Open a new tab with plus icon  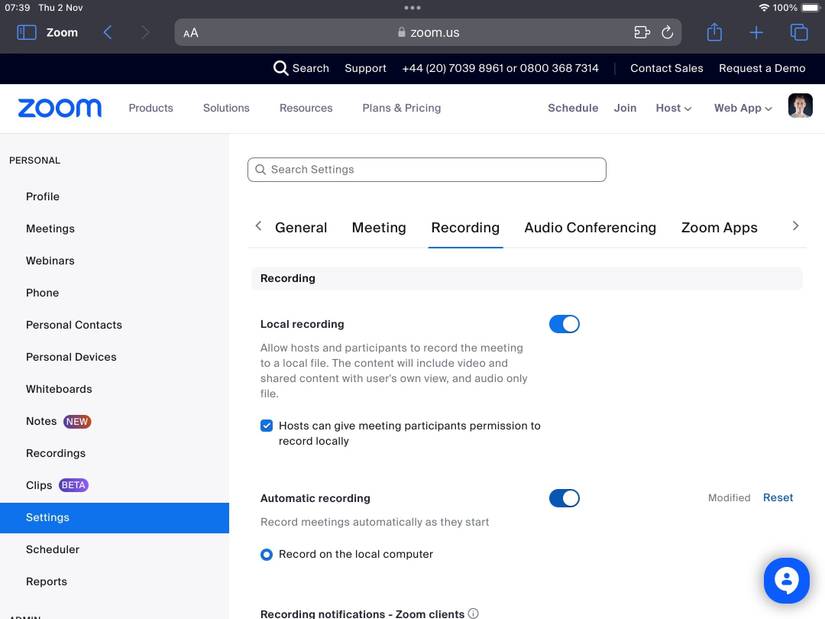(756, 32)
